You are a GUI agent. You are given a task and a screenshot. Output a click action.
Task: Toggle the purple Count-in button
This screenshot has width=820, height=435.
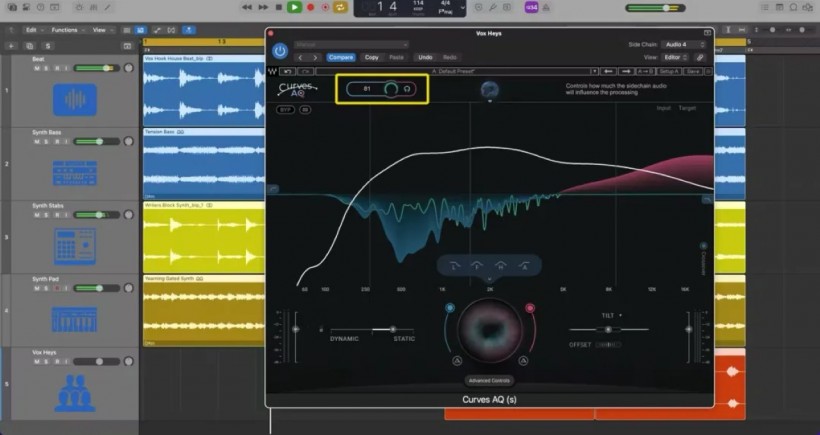point(531,7)
